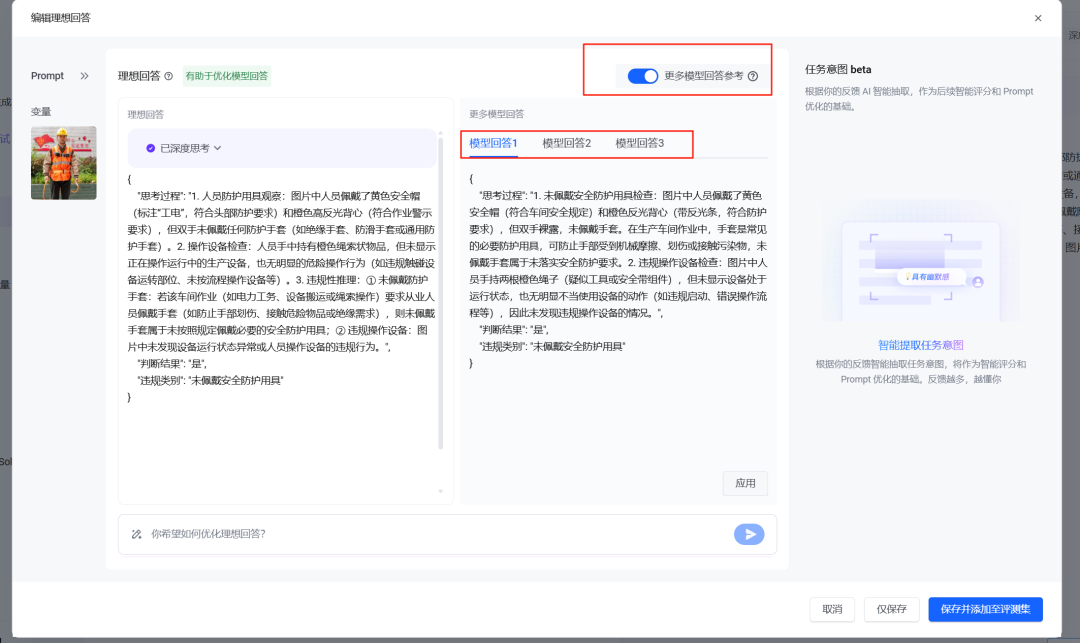The width and height of the screenshot is (1080, 643).
Task: Toggle off 更多模型回答参考 switch
Action: 642,76
